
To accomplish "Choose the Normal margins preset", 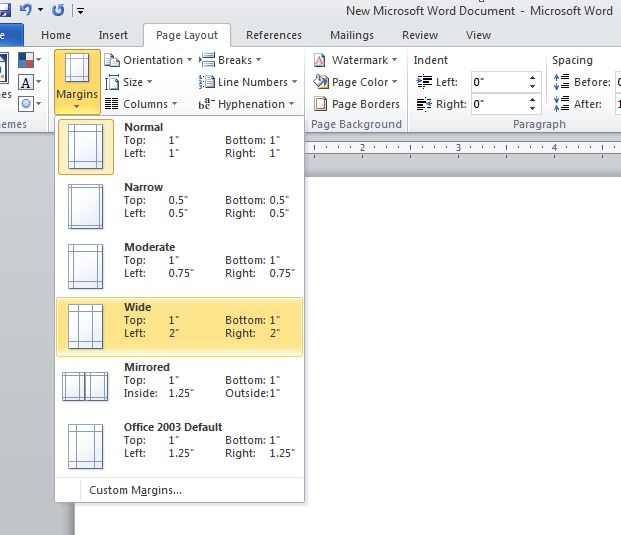I will [x=180, y=147].
